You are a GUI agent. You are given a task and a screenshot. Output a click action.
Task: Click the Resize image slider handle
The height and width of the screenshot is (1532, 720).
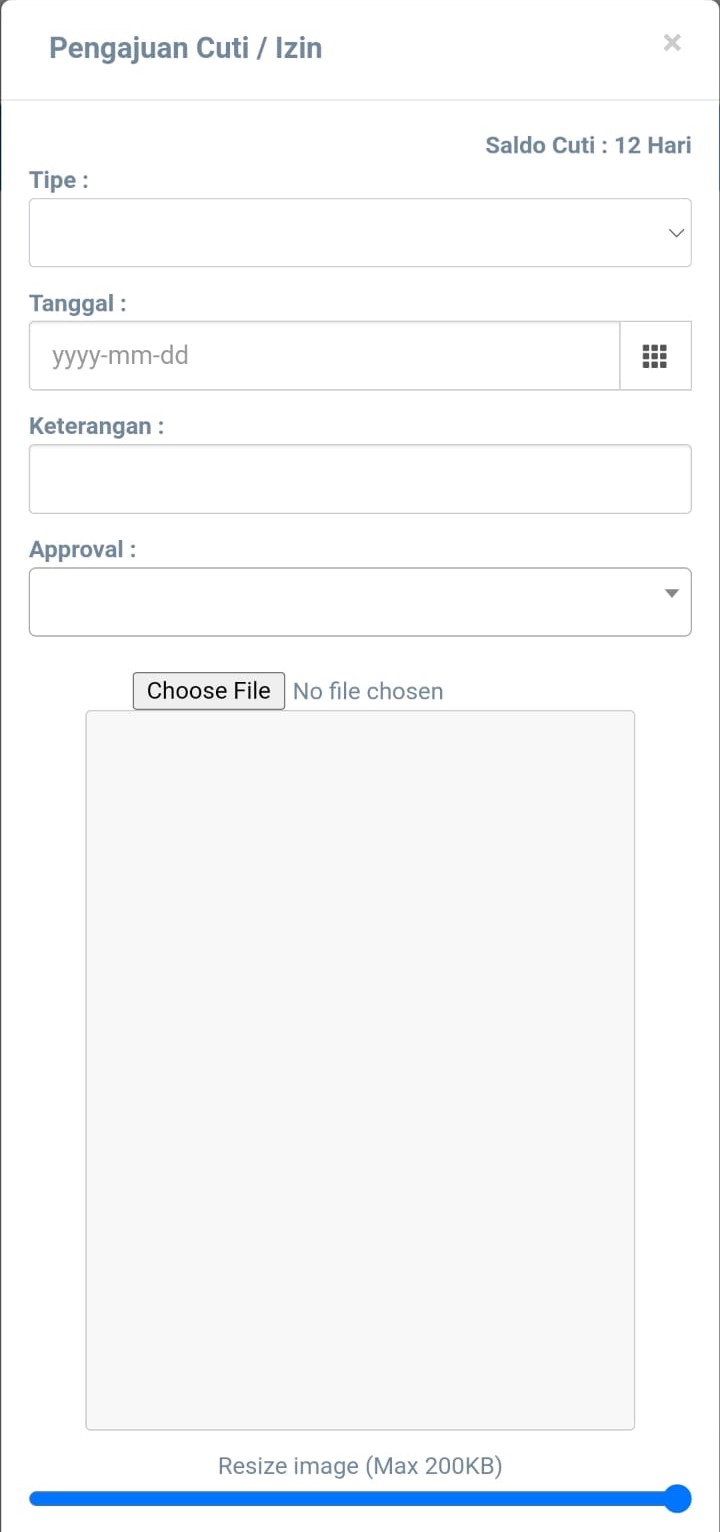point(678,1498)
